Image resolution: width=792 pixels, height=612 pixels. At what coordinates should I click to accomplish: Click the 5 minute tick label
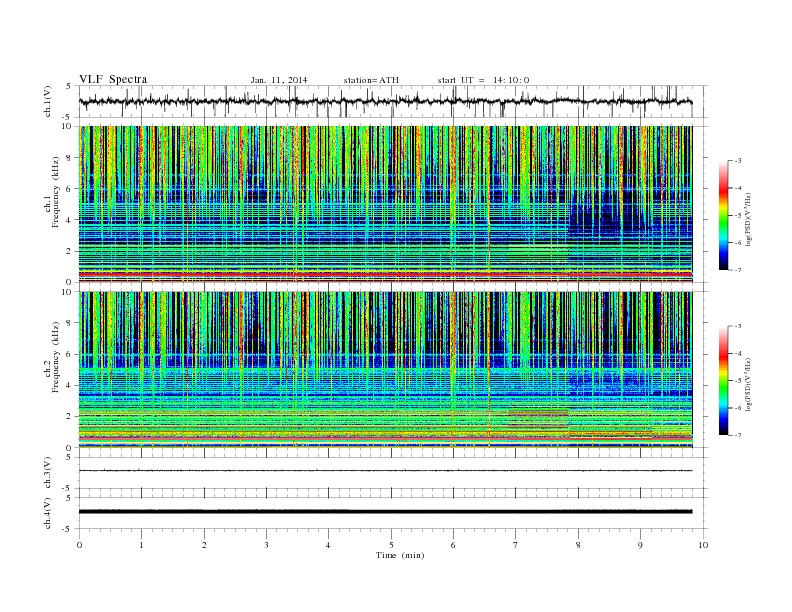(391, 545)
